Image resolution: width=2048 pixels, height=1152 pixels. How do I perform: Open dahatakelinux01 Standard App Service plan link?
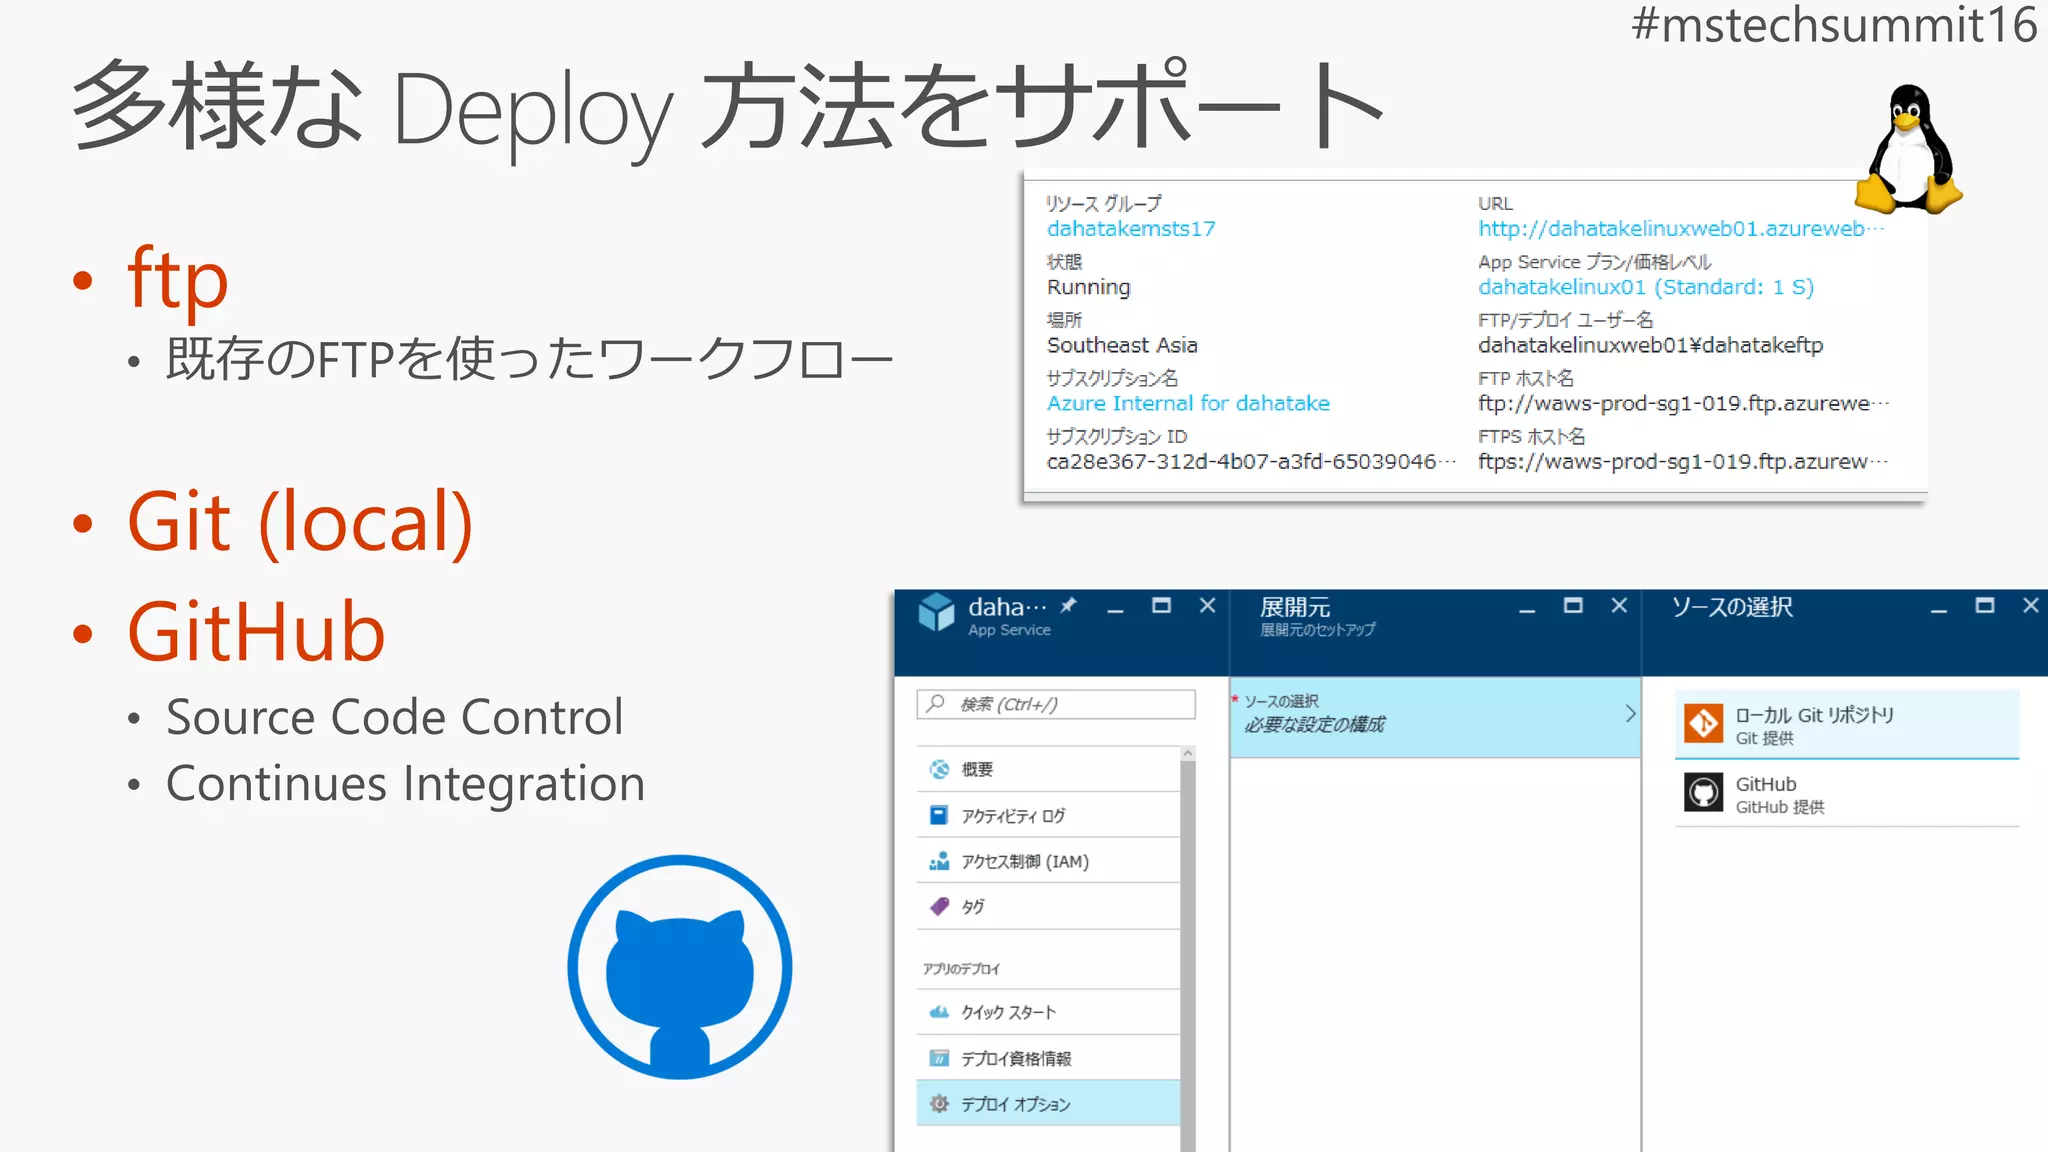(1646, 288)
